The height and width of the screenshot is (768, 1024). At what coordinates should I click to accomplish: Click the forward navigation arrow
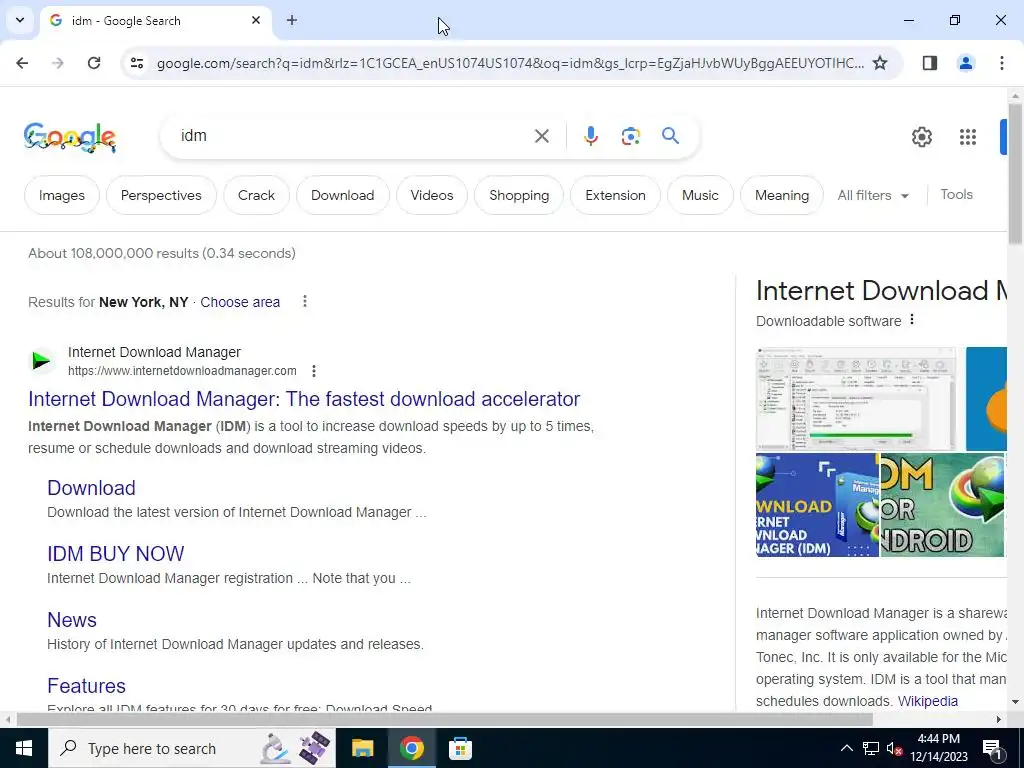pos(58,63)
